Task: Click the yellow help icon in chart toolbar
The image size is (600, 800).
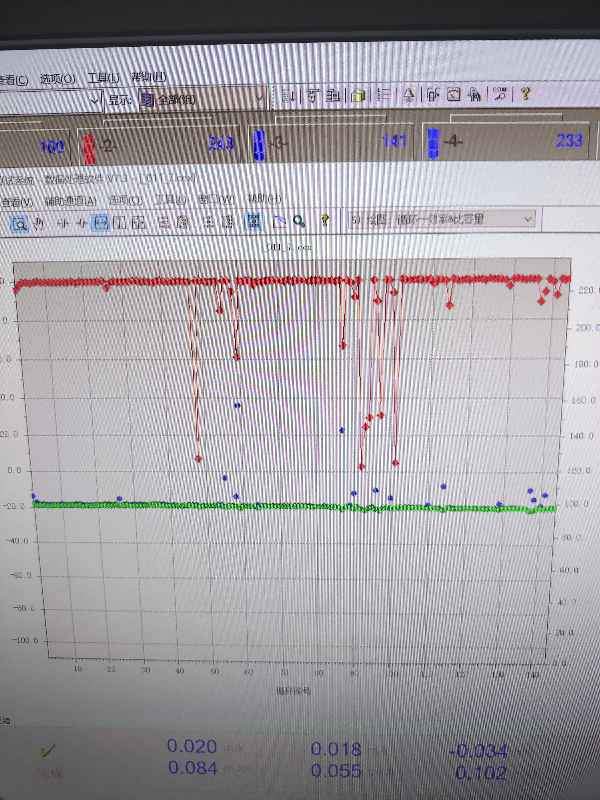Action: point(325,220)
